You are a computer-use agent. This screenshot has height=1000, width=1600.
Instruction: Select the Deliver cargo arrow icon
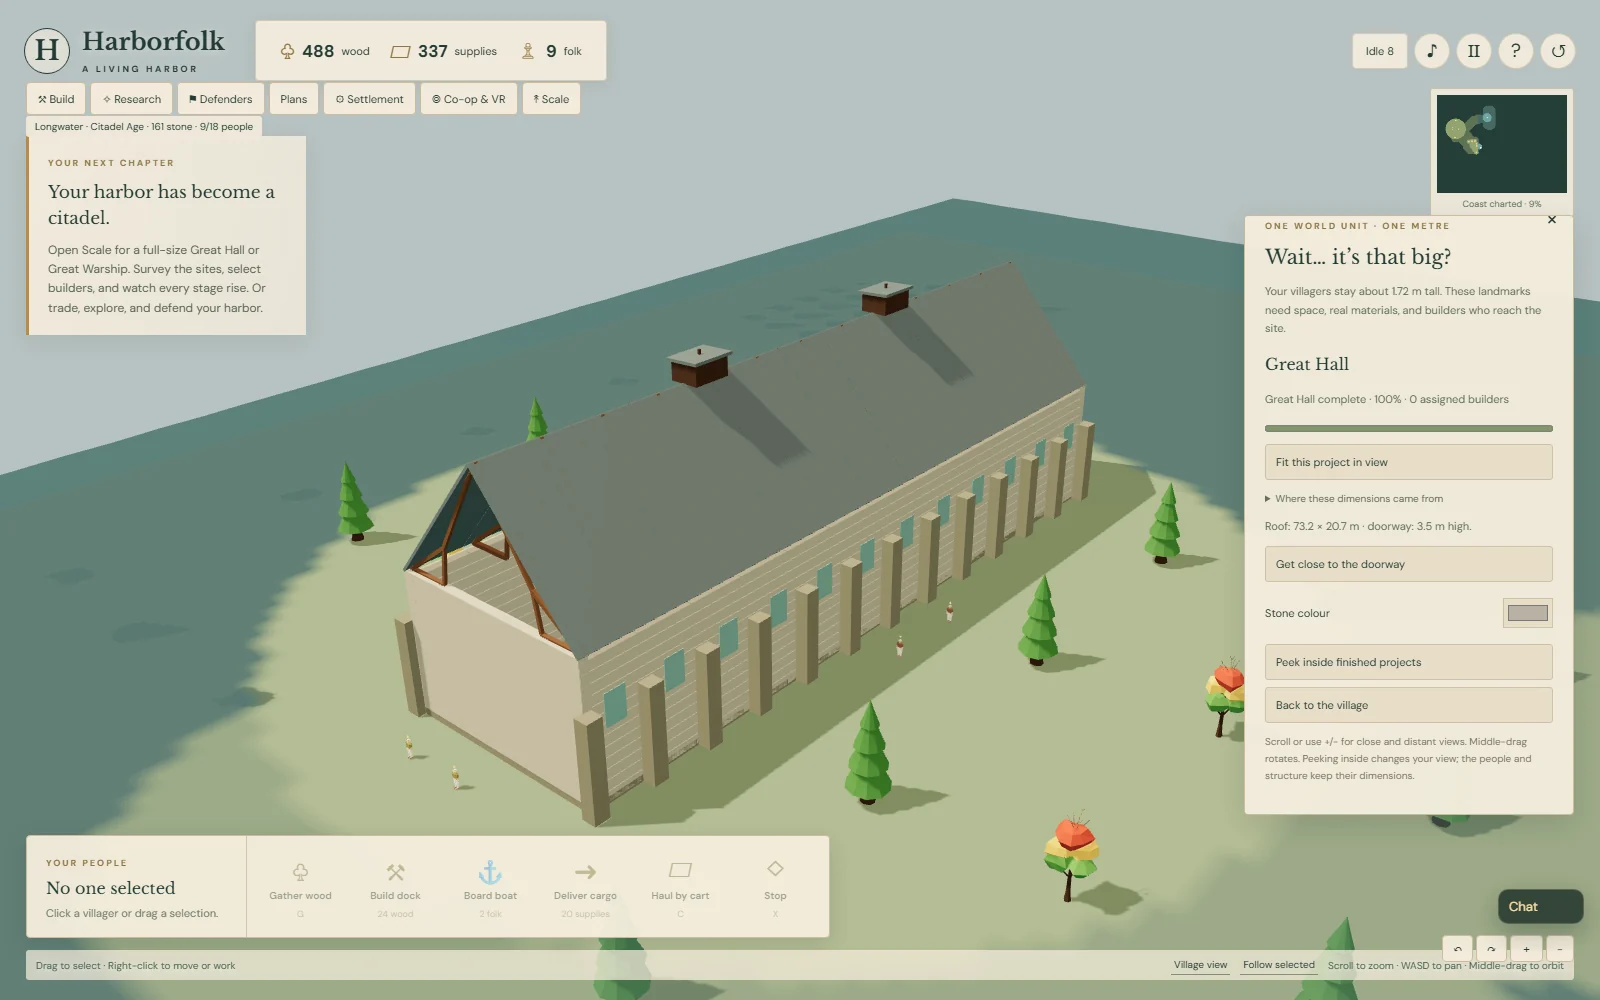[x=585, y=872]
